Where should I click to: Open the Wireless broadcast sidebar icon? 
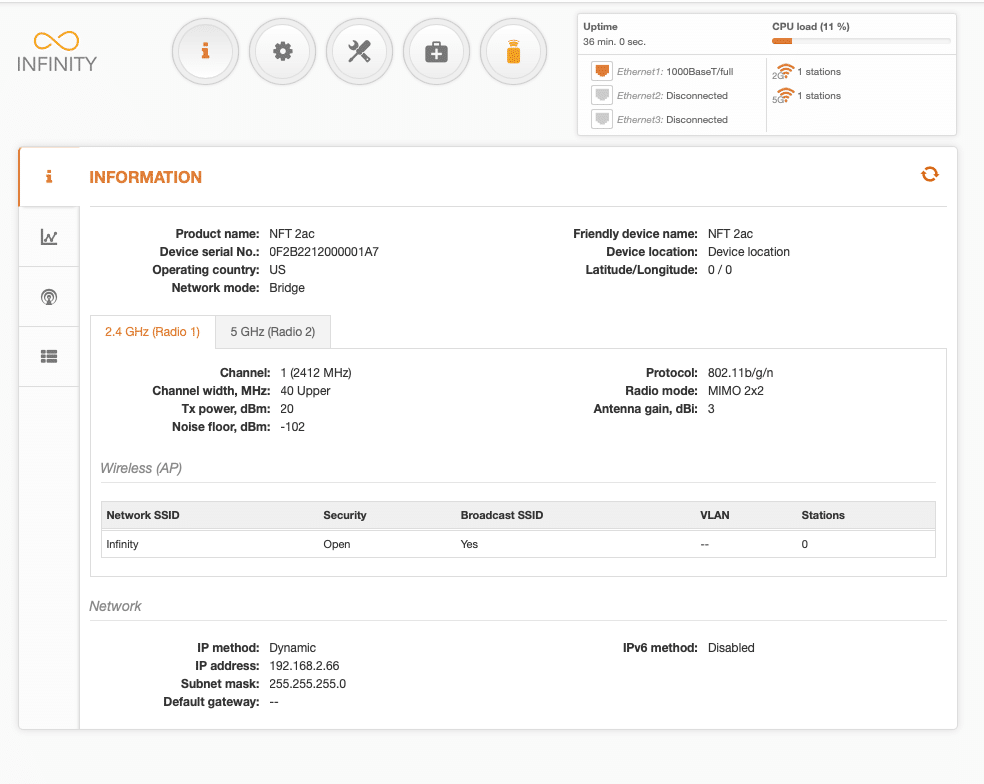click(49, 297)
